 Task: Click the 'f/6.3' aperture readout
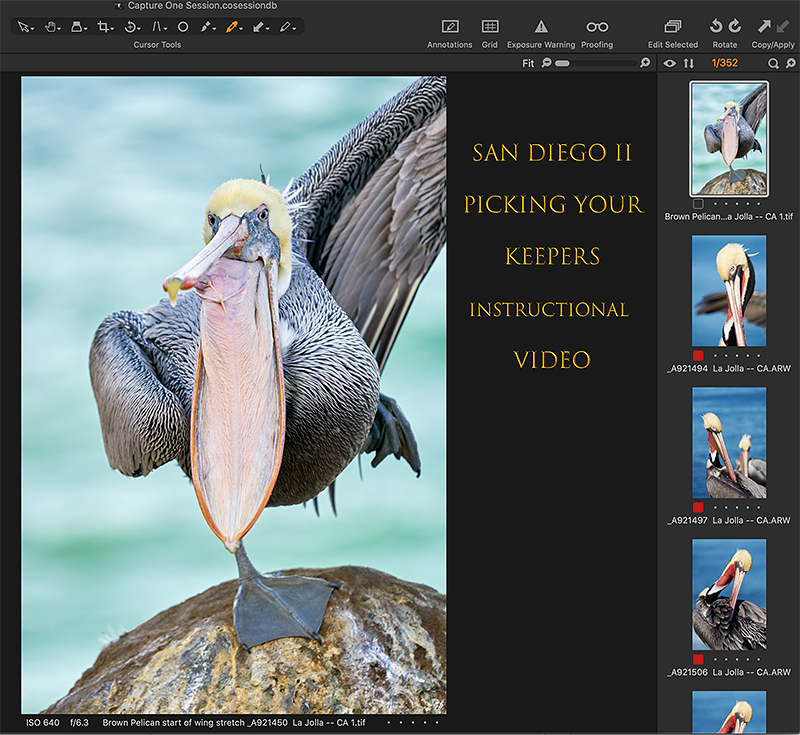pyautogui.click(x=79, y=723)
